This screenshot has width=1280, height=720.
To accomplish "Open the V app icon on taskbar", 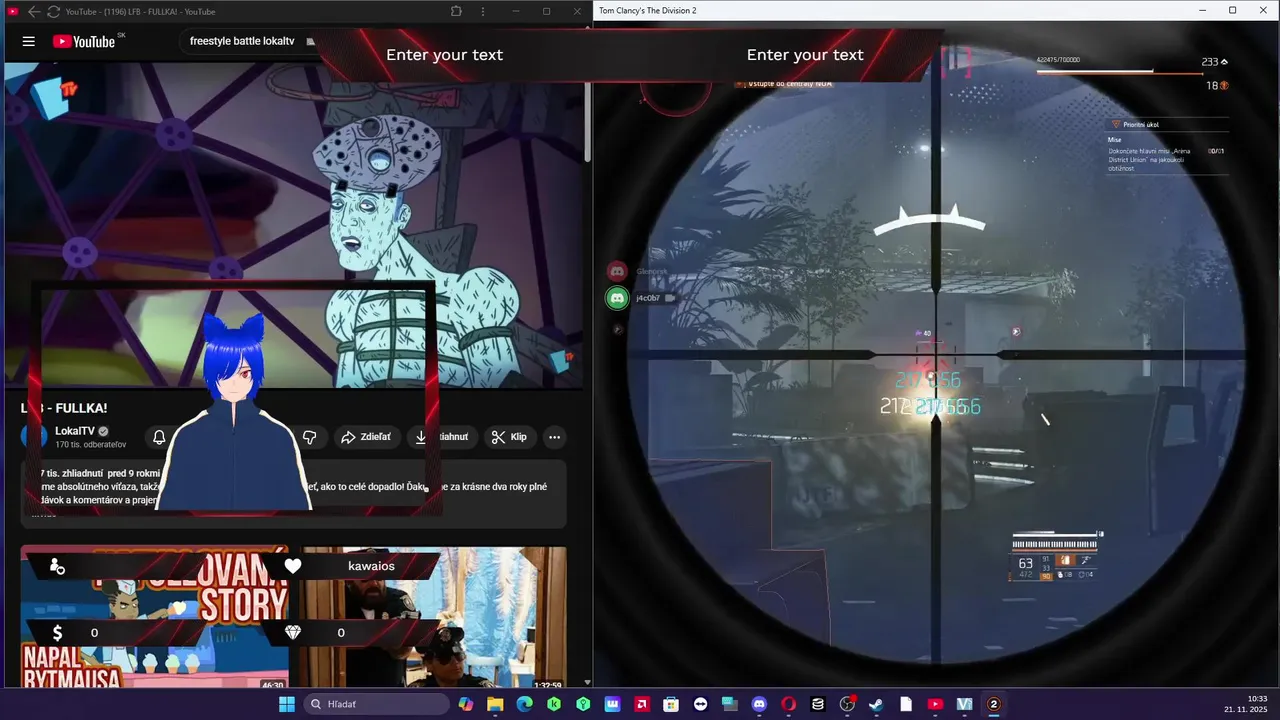I will [964, 704].
